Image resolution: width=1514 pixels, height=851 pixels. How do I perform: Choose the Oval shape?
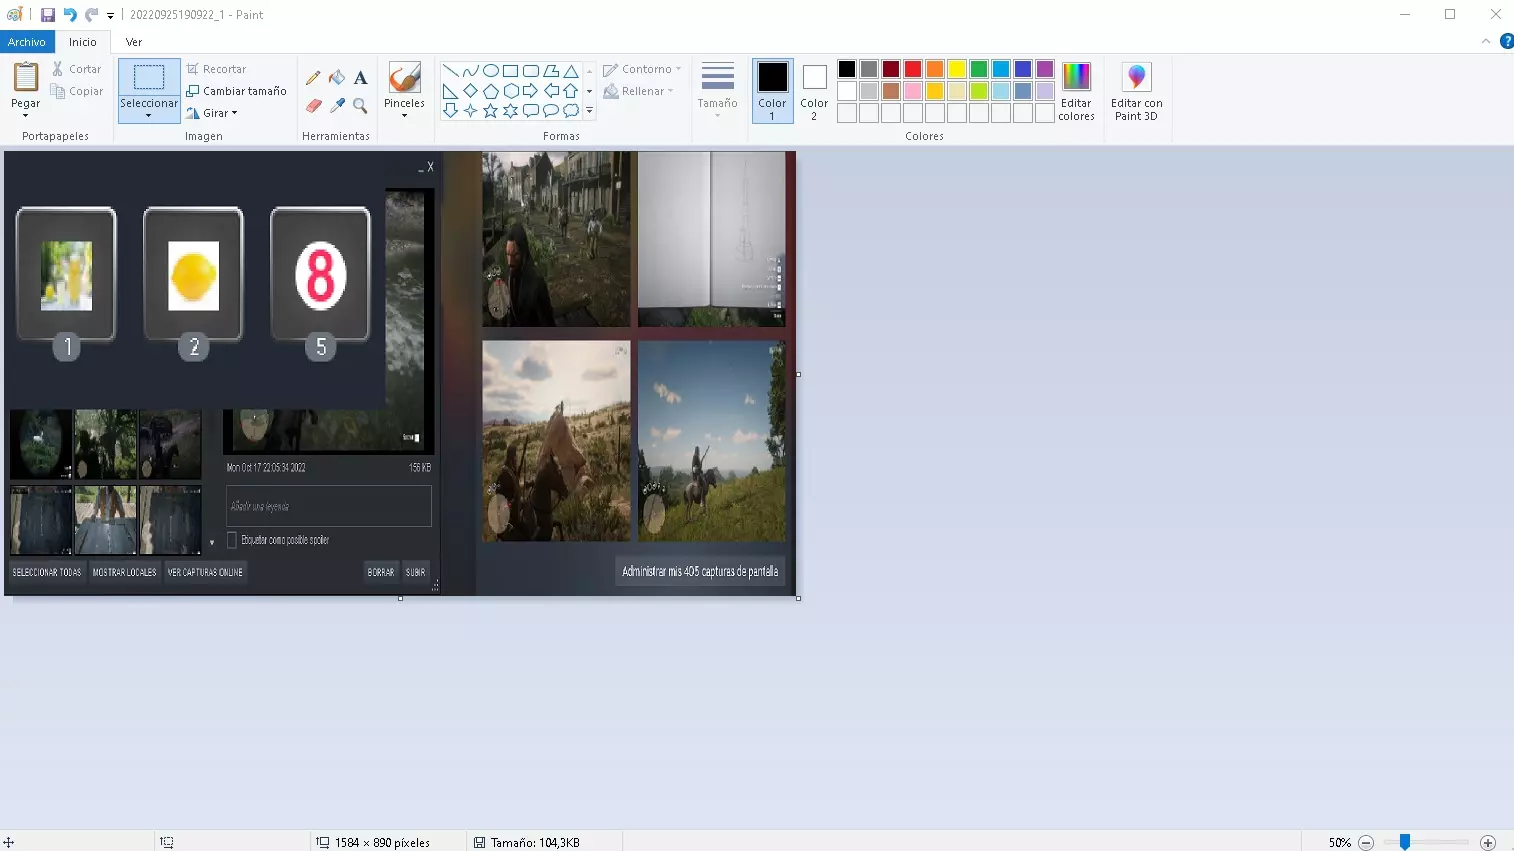[490, 71]
